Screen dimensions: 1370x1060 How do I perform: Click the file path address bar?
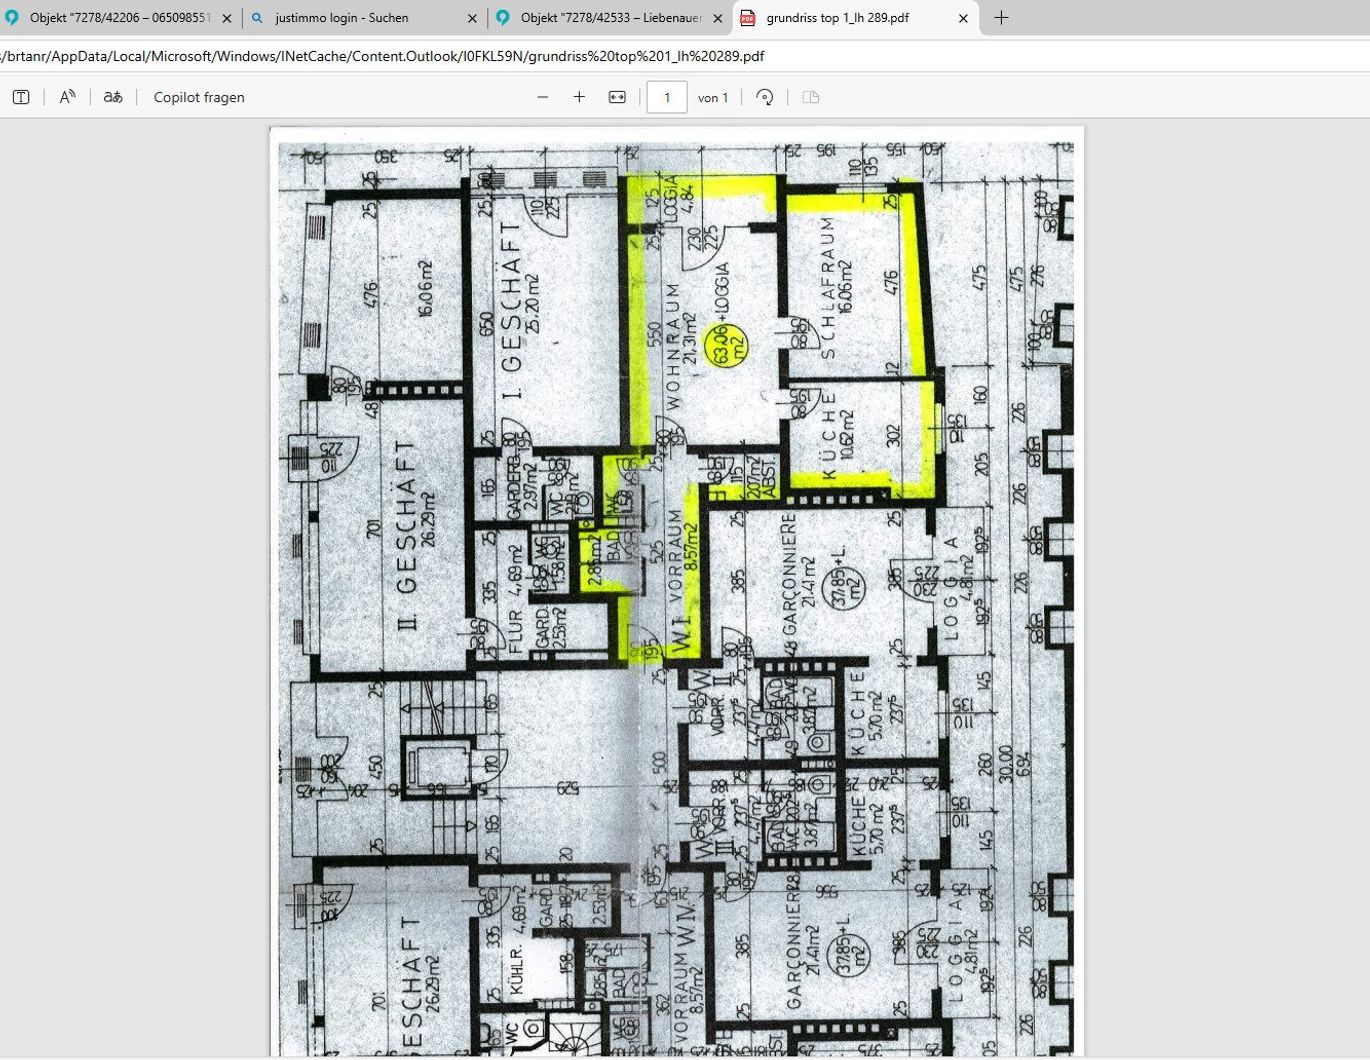[x=400, y=57]
